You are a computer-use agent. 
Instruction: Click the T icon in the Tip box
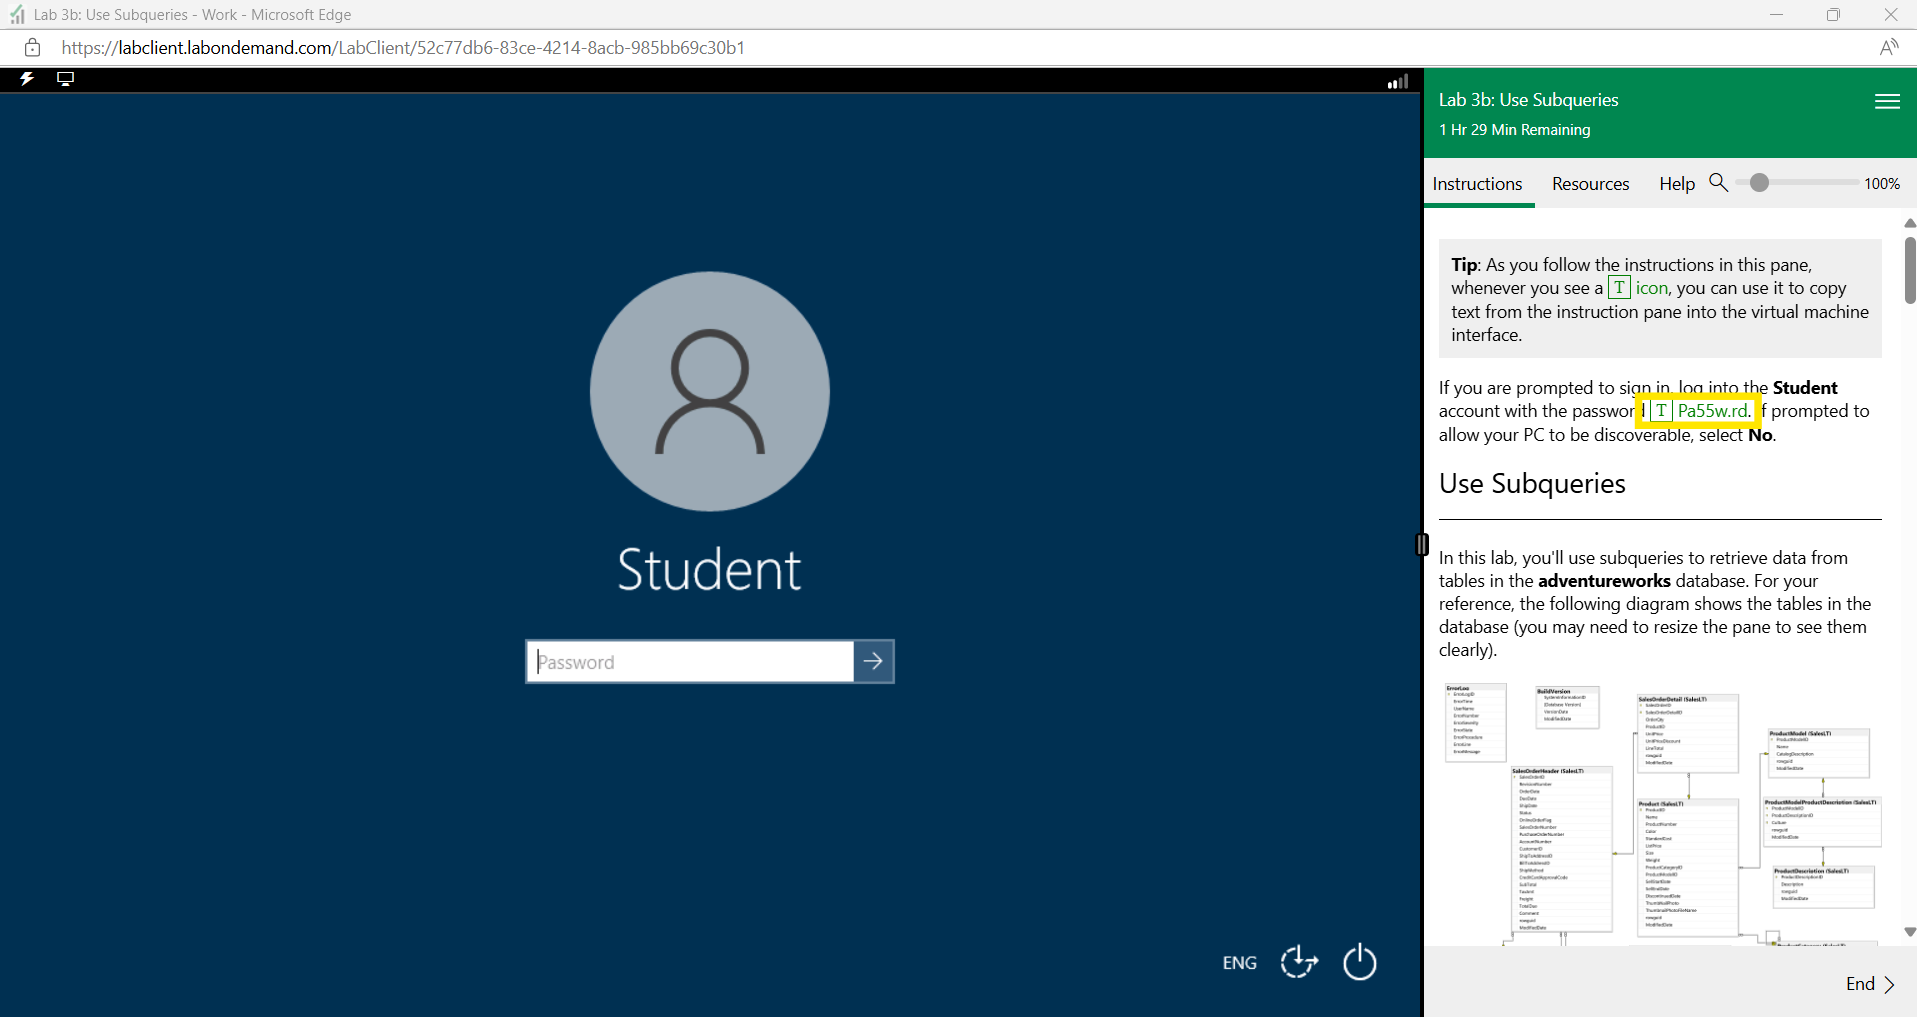pyautogui.click(x=1619, y=288)
